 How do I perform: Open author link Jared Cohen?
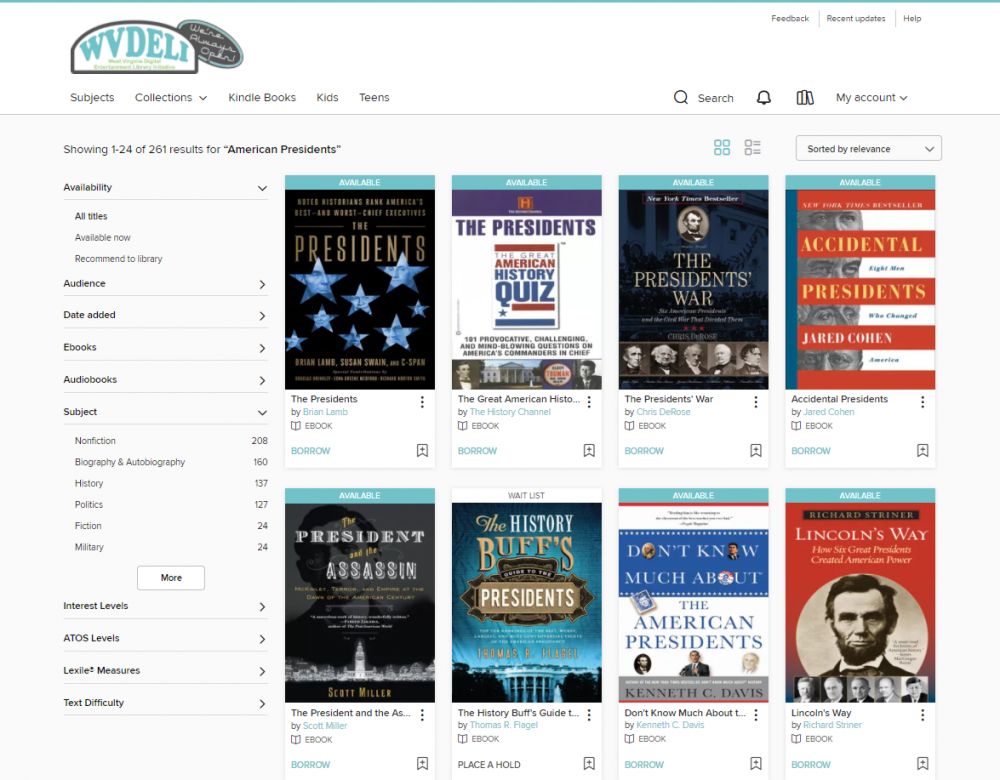[828, 412]
